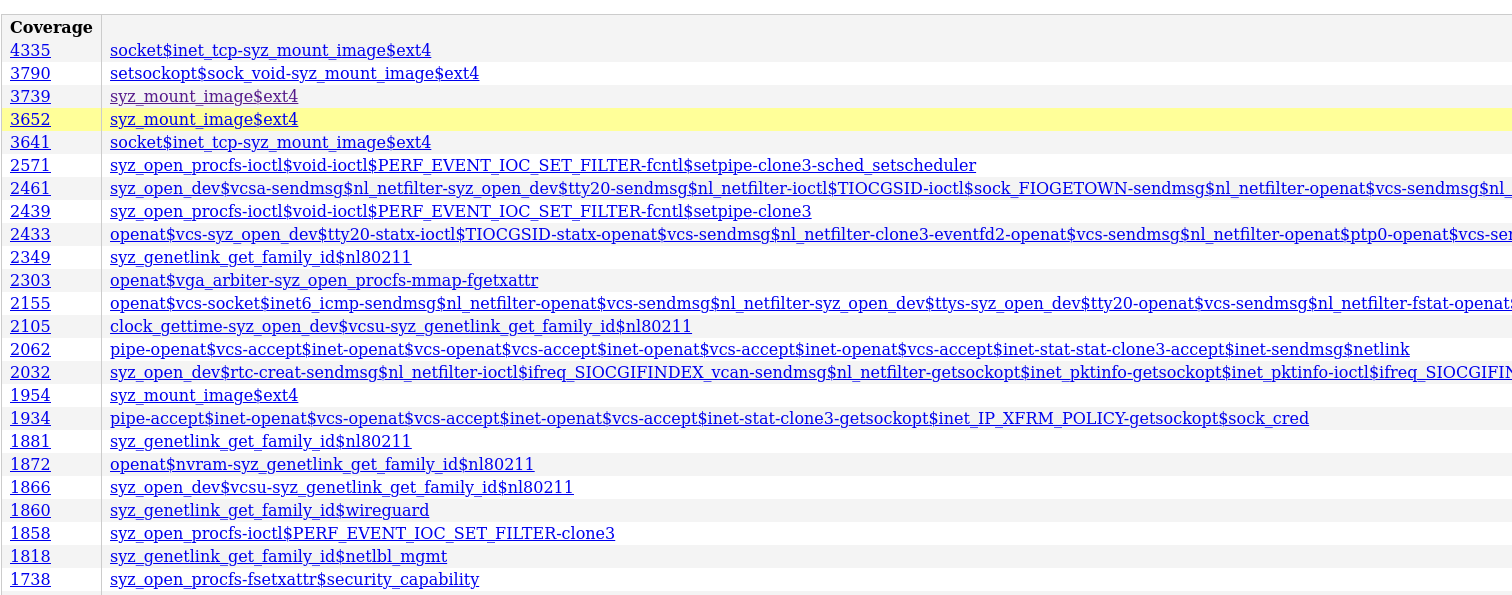Viewport: 1512px width, 595px height.
Task: Open openat$vga_arbiter-syz_open_procfs-mmap-fgetxattr link
Action: pos(324,280)
